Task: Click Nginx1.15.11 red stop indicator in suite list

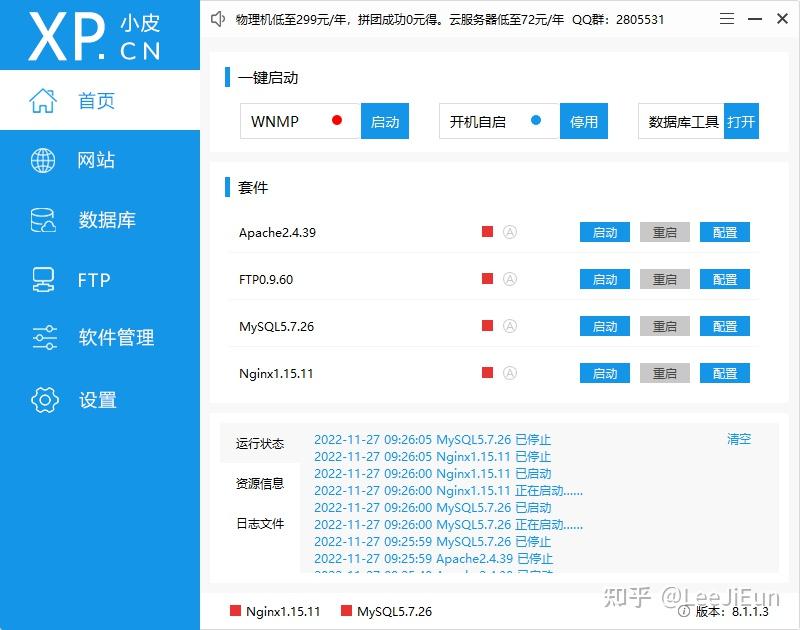Action: (488, 372)
